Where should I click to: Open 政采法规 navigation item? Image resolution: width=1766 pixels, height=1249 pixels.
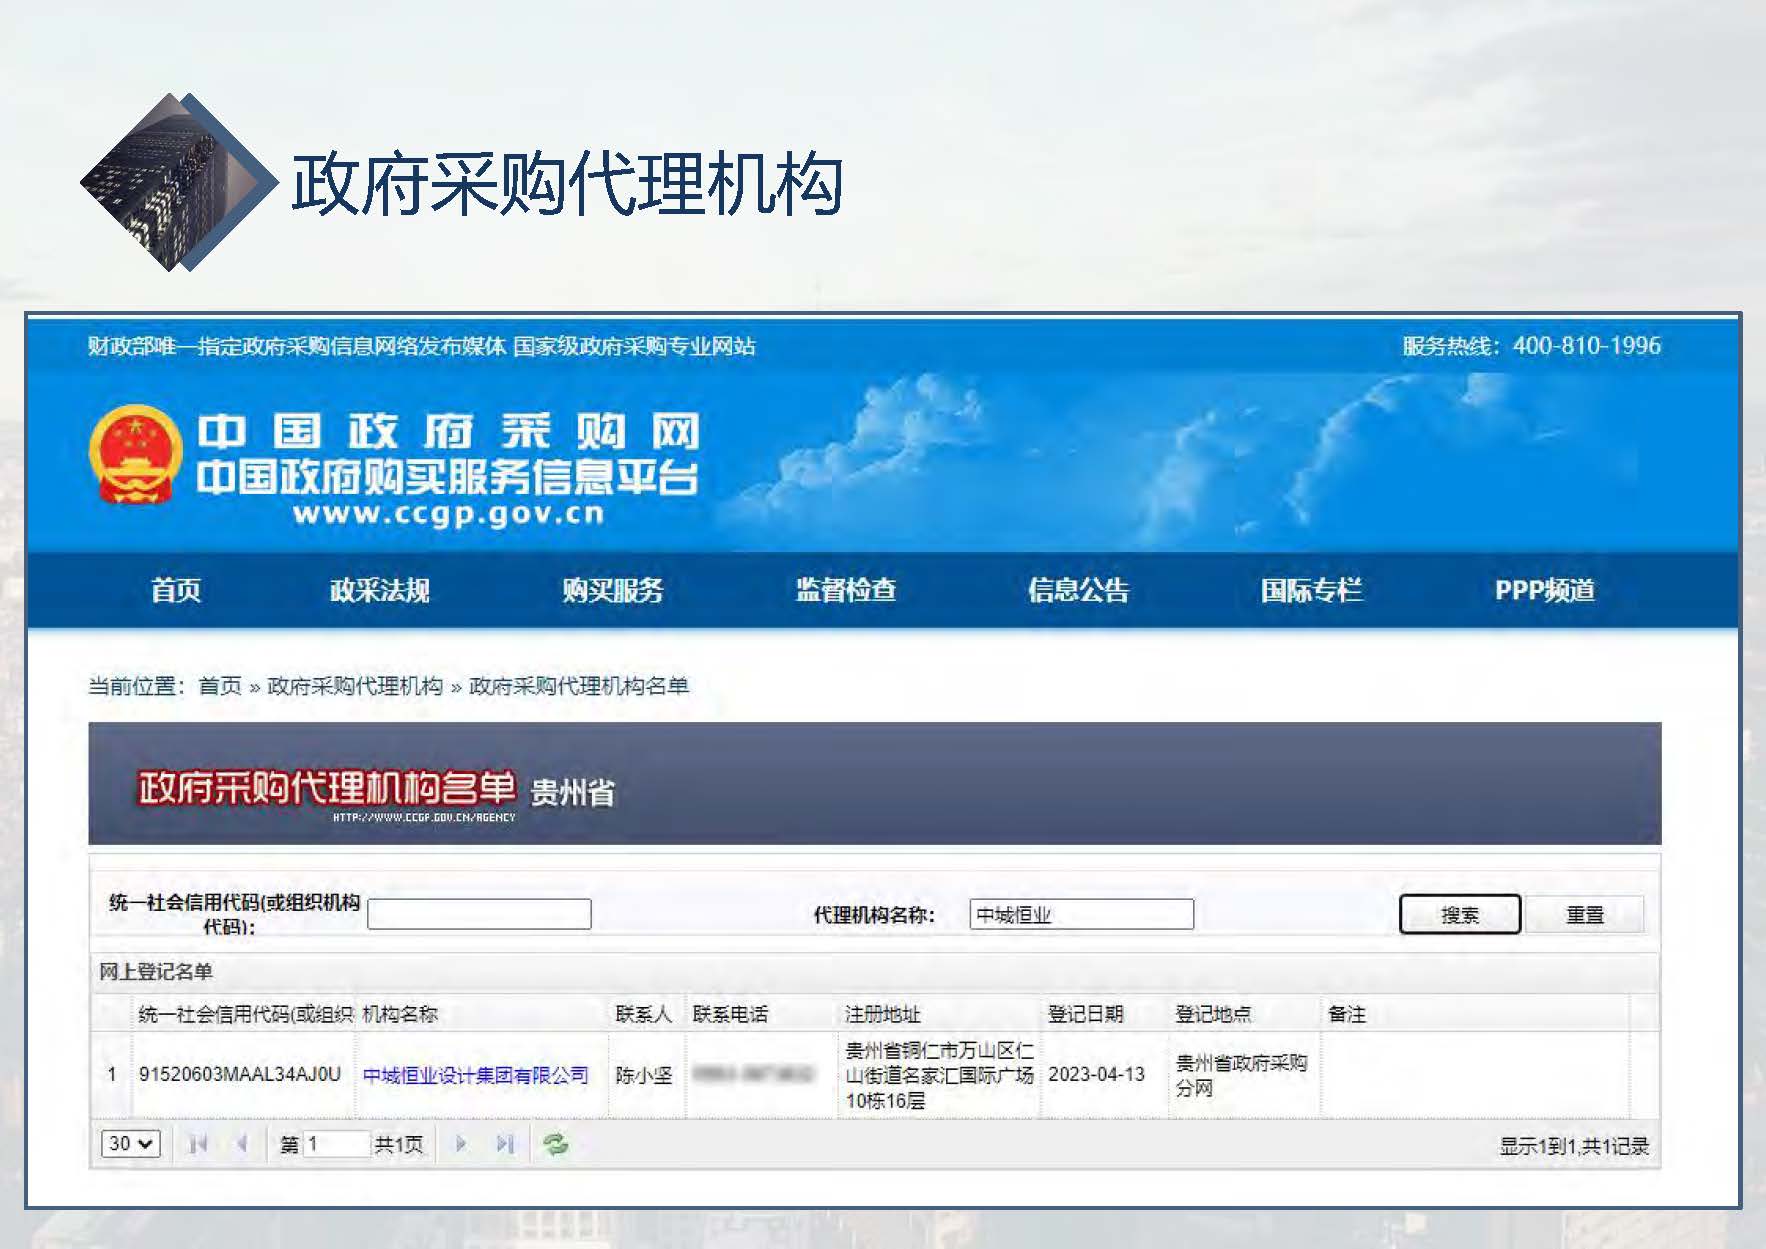380,590
